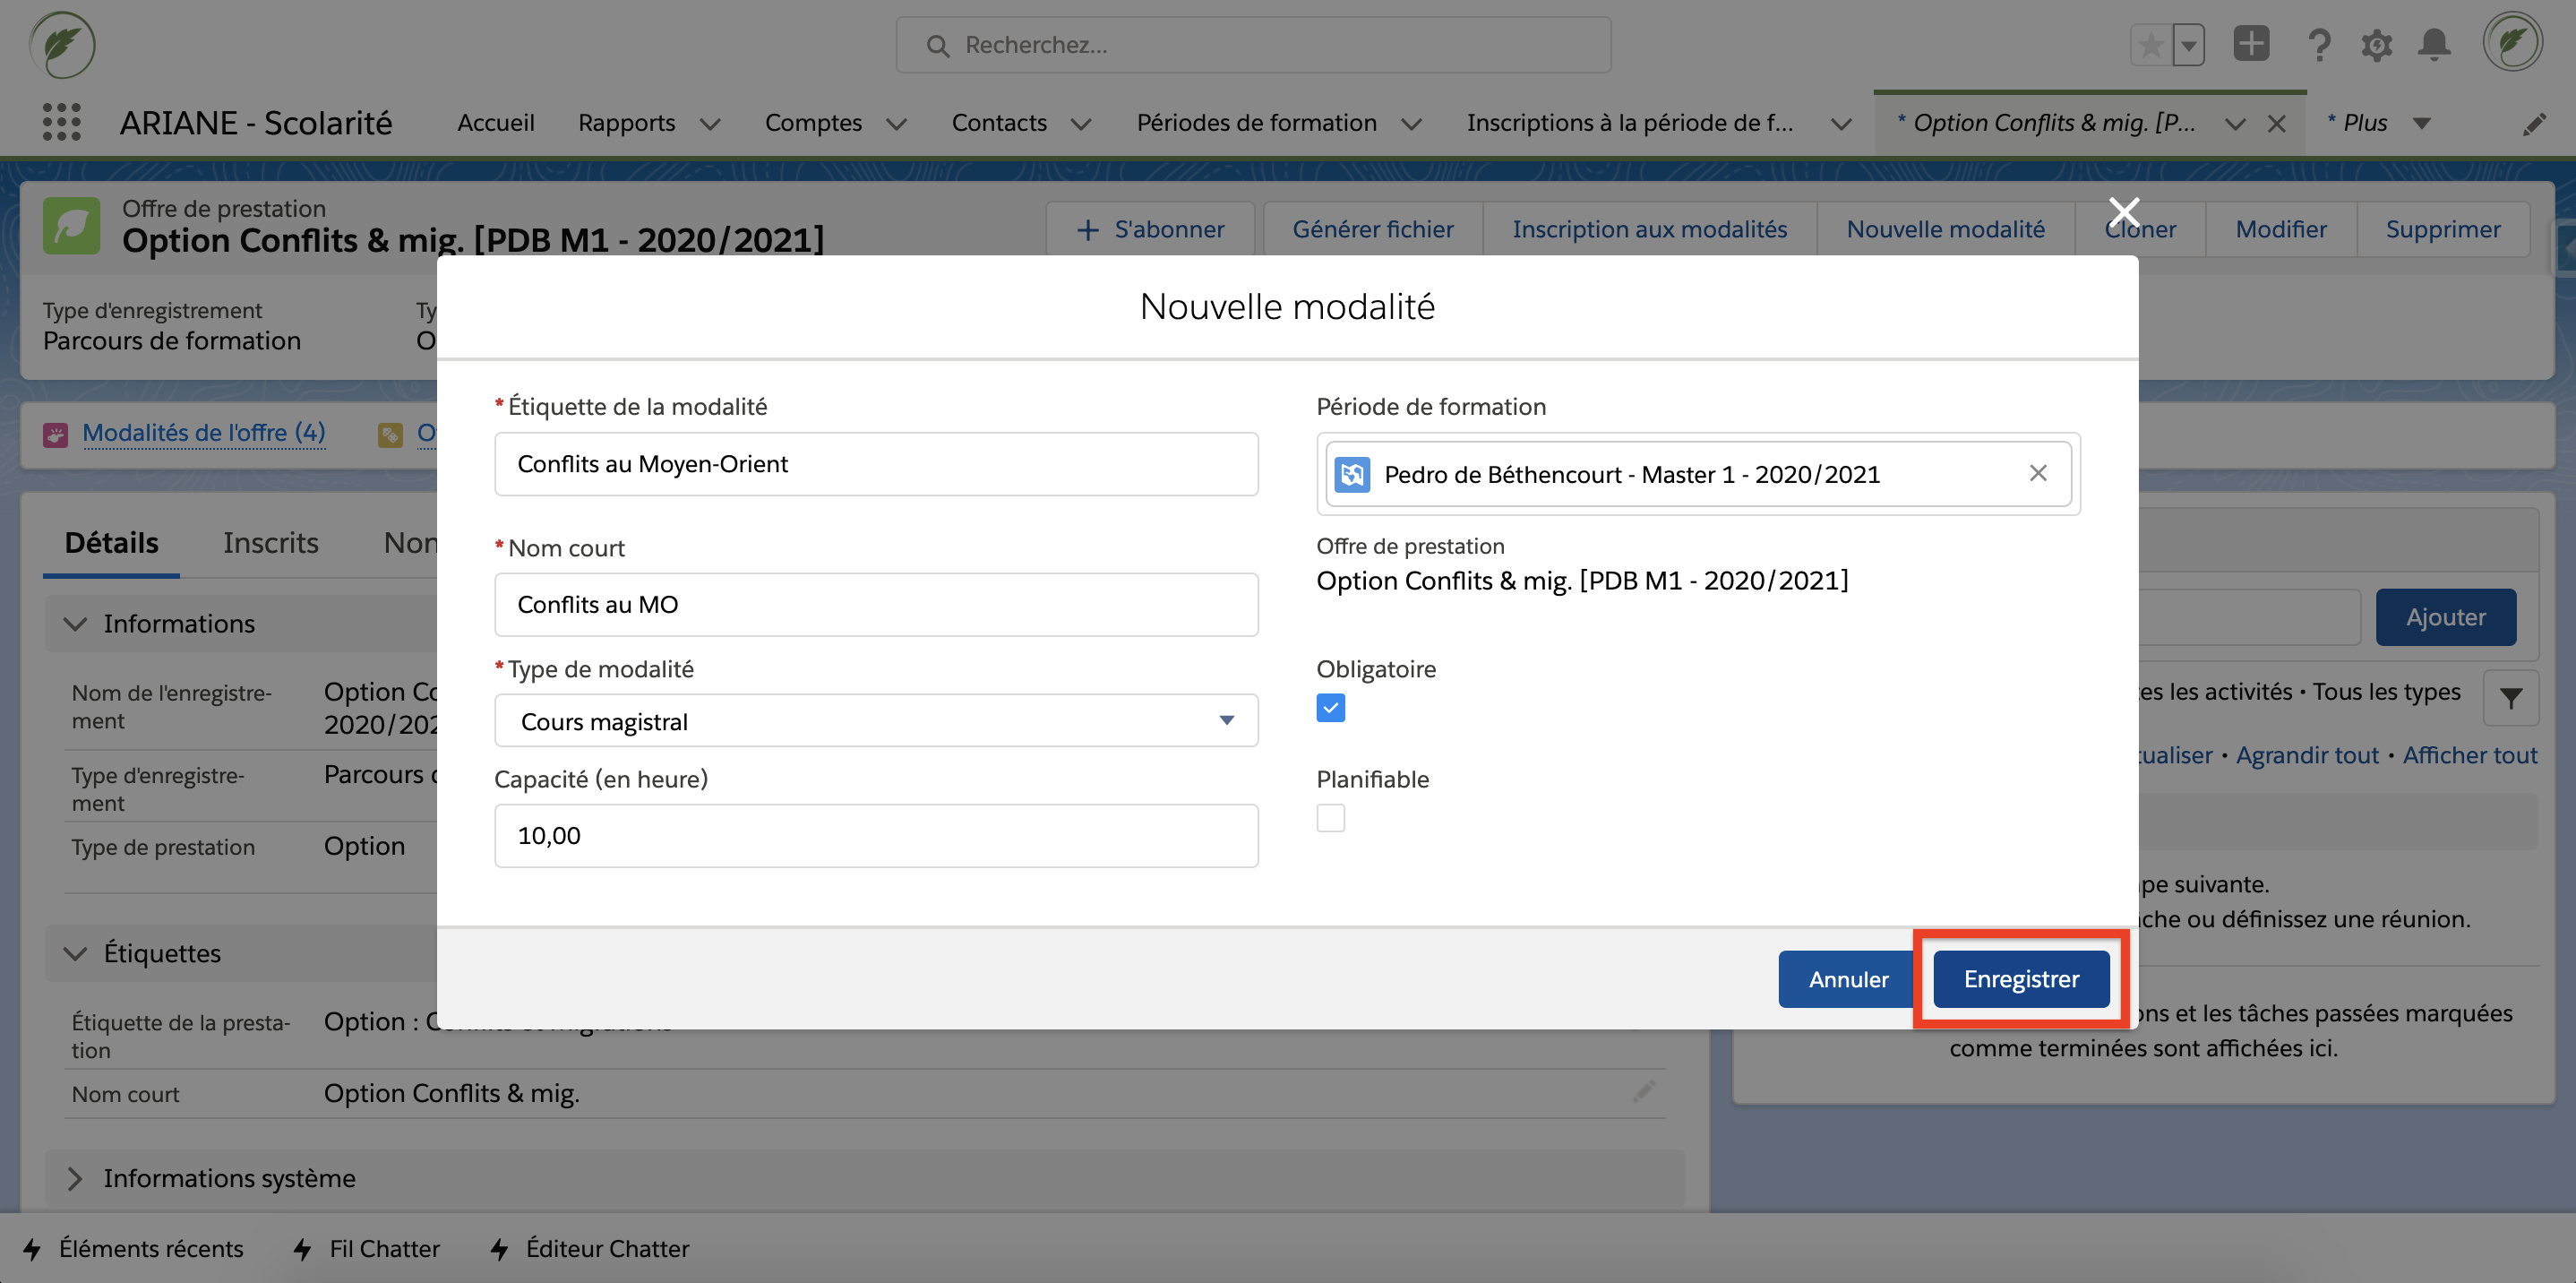Click the Enregistrer button
2576x1283 pixels.
point(2020,979)
